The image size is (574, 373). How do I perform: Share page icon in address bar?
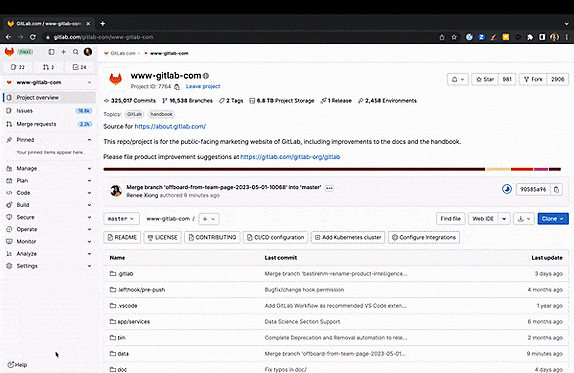point(442,37)
